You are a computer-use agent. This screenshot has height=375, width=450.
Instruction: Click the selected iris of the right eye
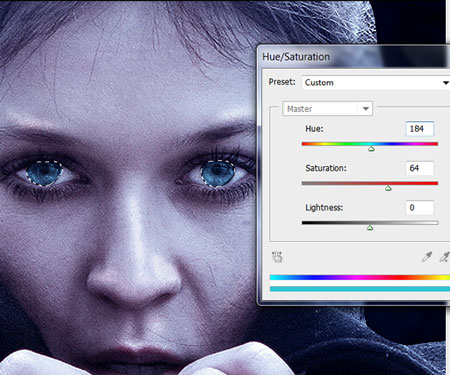point(218,173)
